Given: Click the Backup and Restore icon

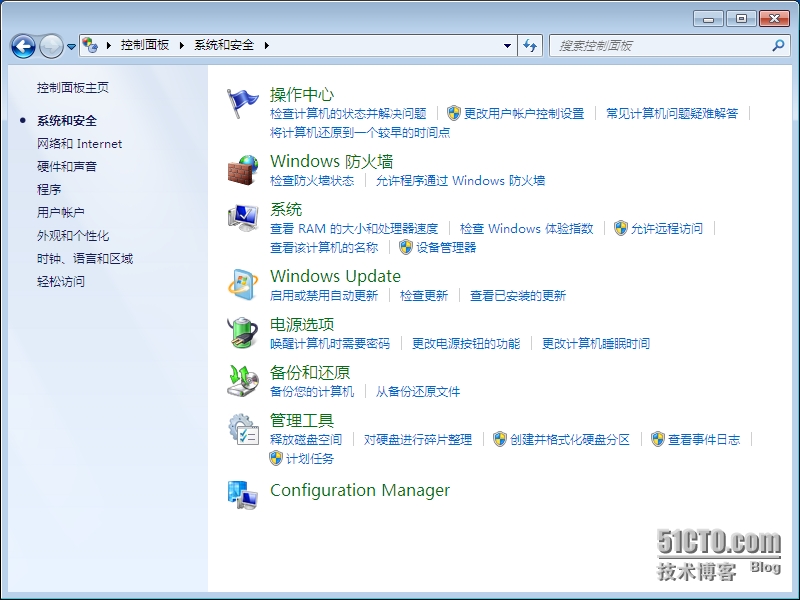Looking at the screenshot, I should coord(243,381).
